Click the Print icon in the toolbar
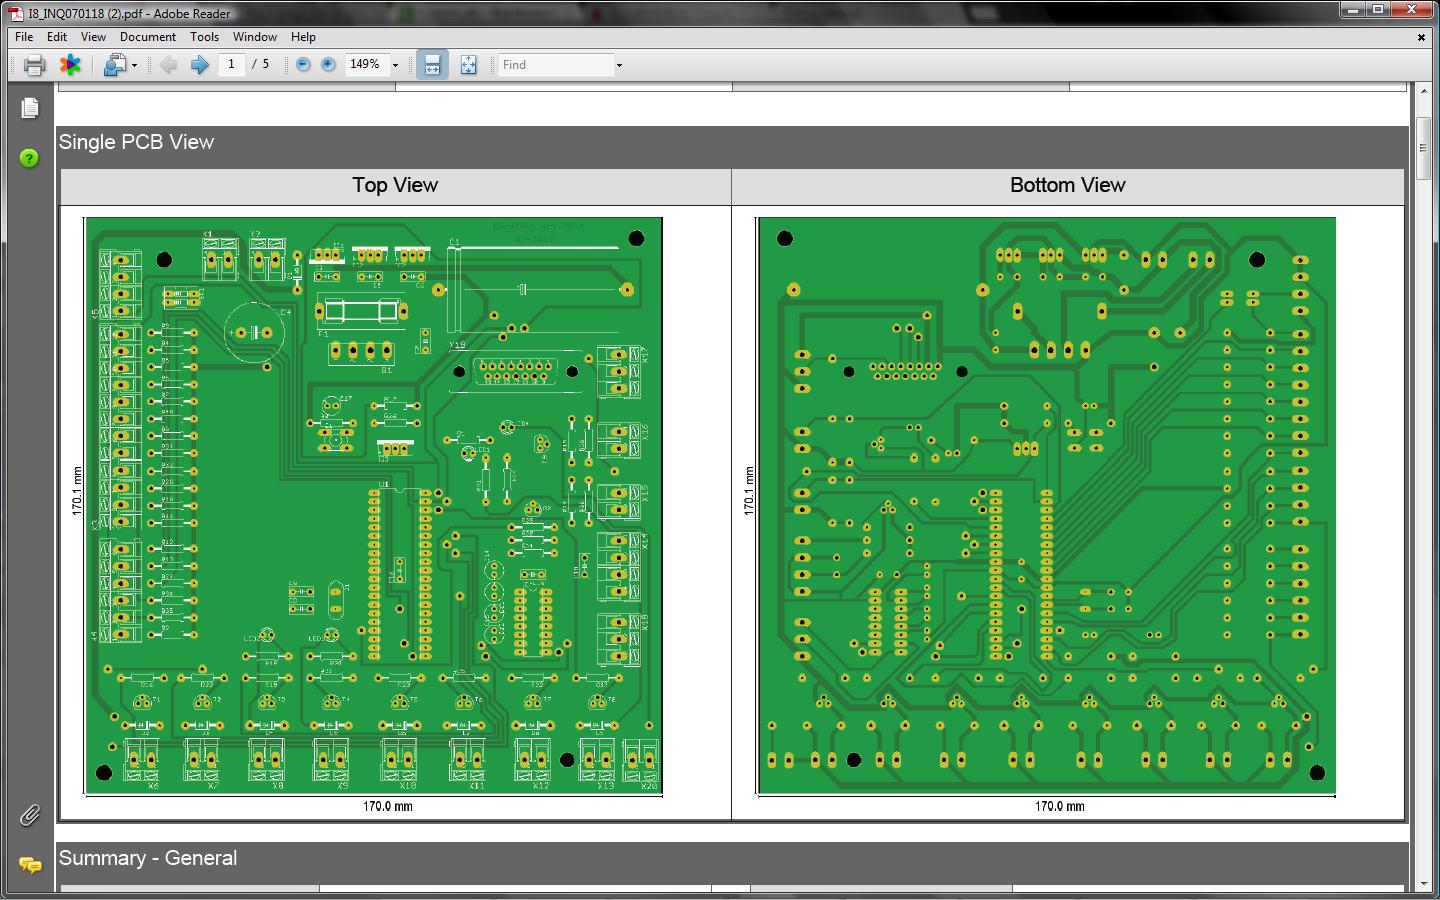 (x=34, y=65)
